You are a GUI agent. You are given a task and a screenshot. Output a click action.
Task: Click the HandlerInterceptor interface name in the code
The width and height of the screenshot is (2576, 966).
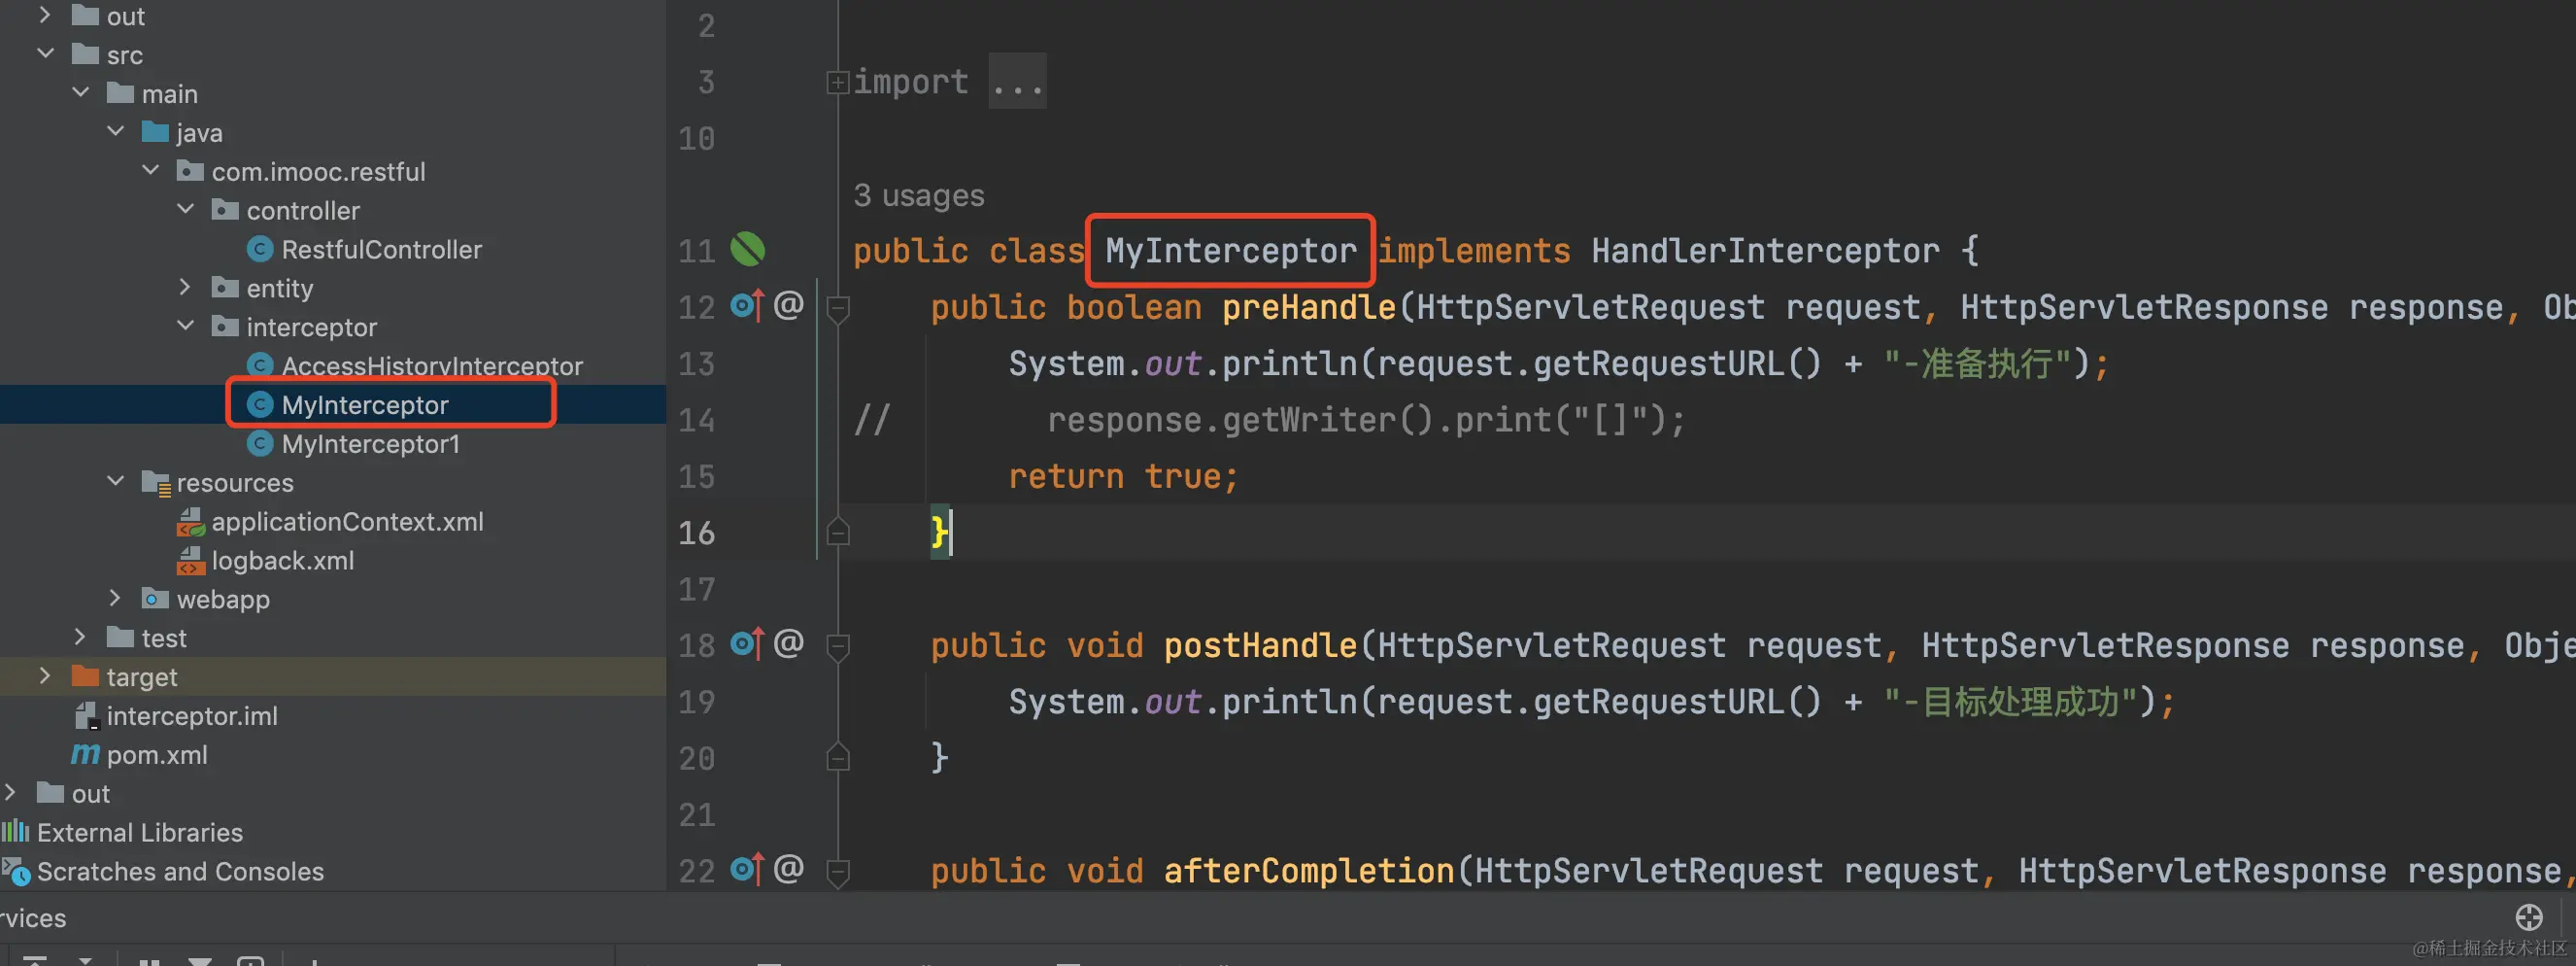click(x=1765, y=250)
